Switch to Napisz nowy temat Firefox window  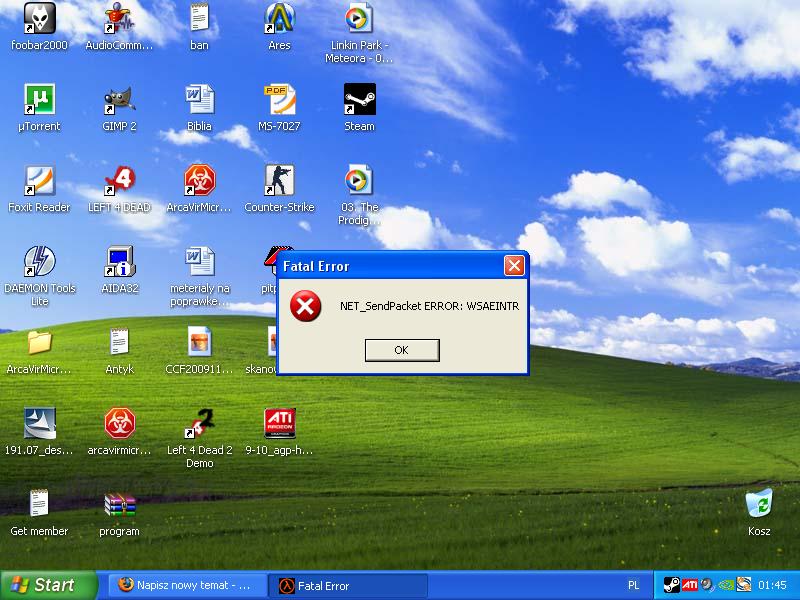(186, 585)
